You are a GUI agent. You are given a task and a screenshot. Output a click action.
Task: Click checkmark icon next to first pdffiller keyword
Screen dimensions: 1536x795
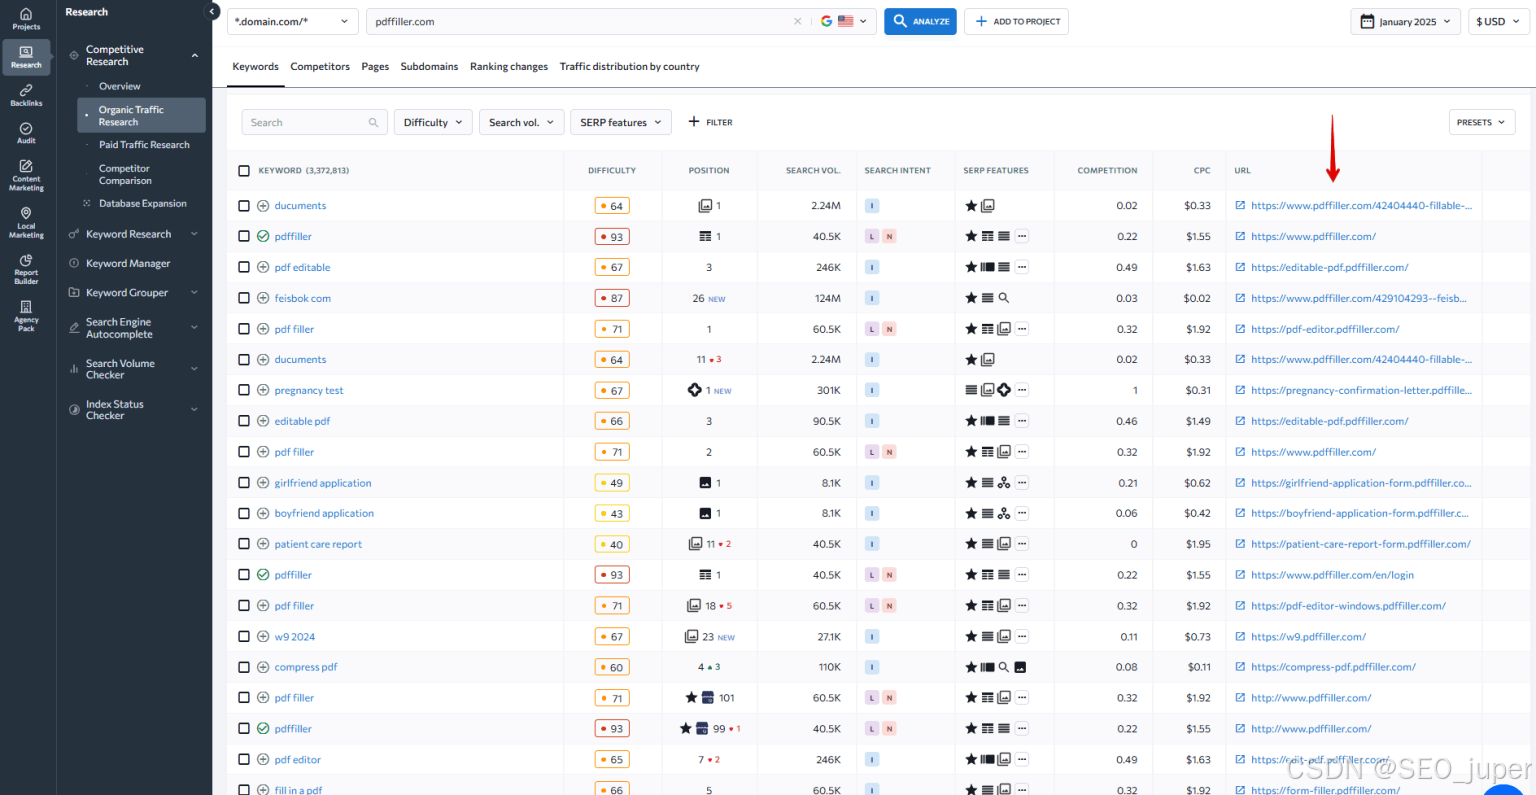tap(263, 237)
